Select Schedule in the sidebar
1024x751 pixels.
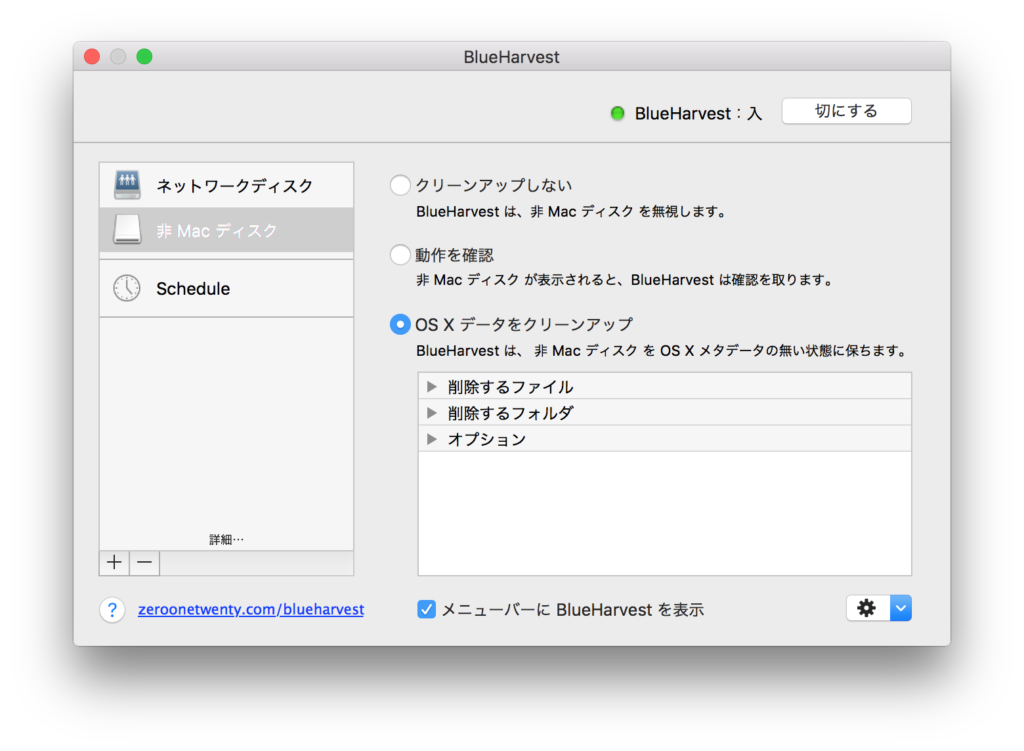coord(227,288)
